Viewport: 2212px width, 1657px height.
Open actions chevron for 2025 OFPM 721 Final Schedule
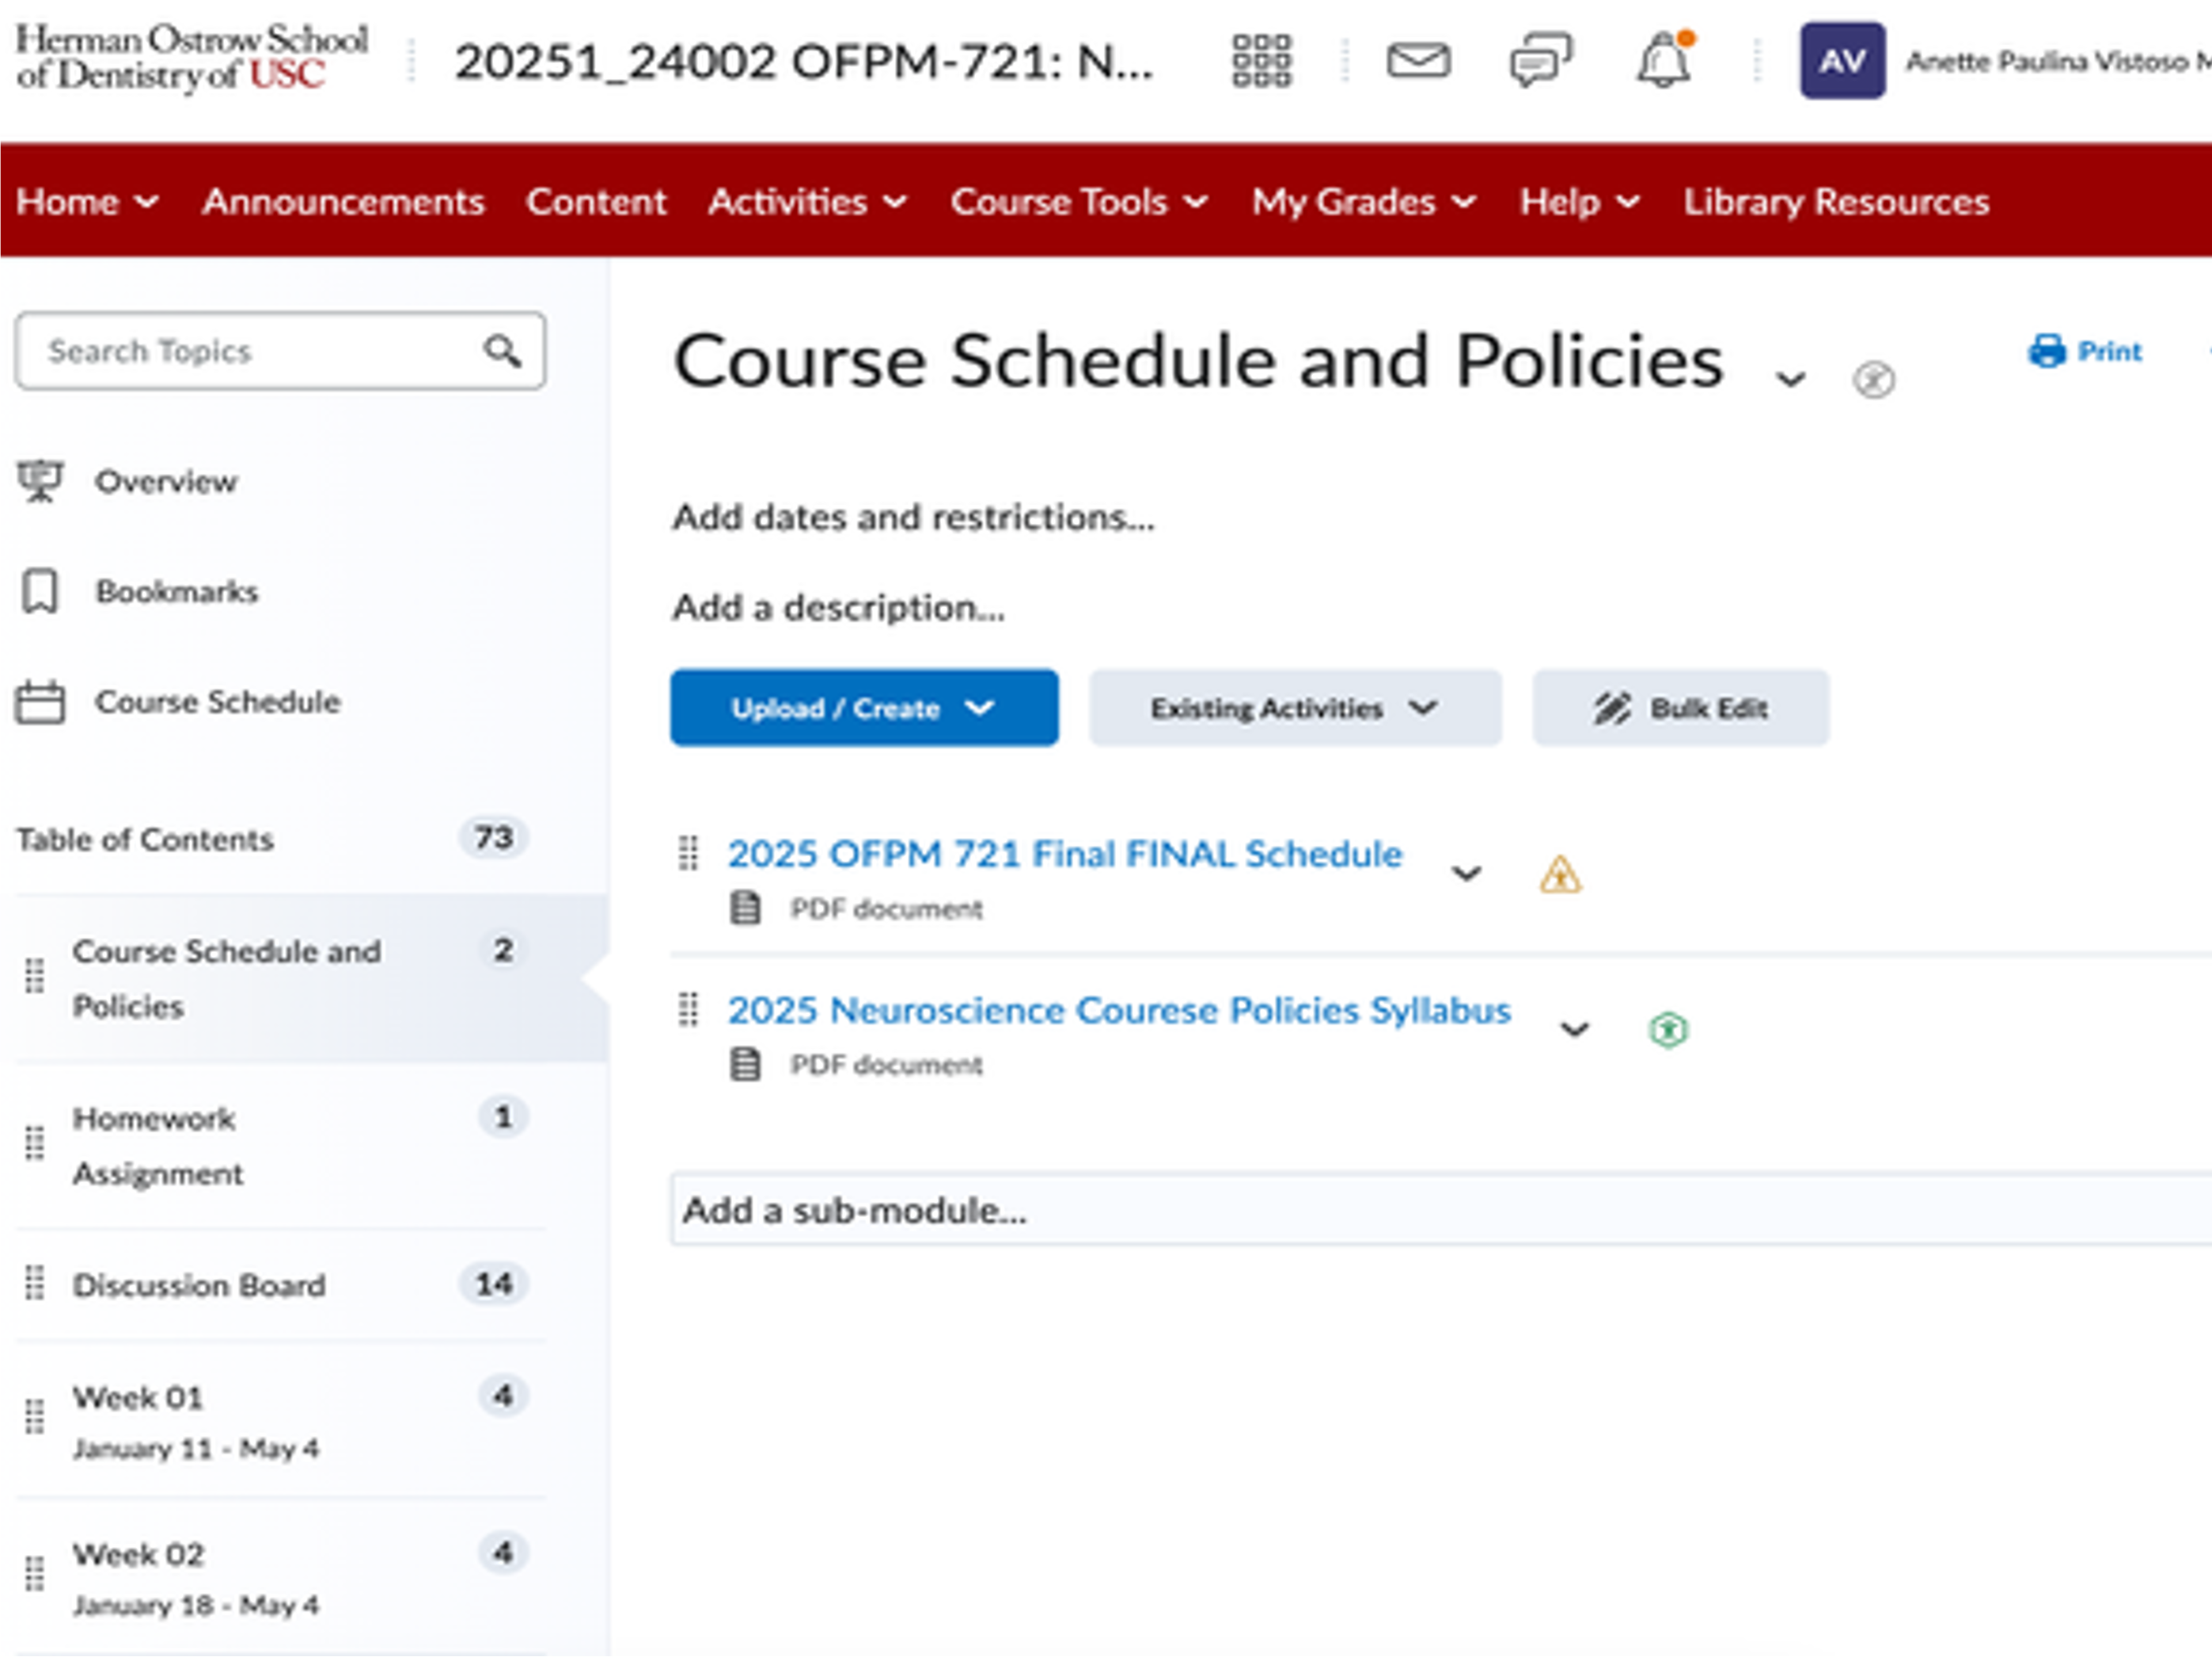pyautogui.click(x=1466, y=874)
